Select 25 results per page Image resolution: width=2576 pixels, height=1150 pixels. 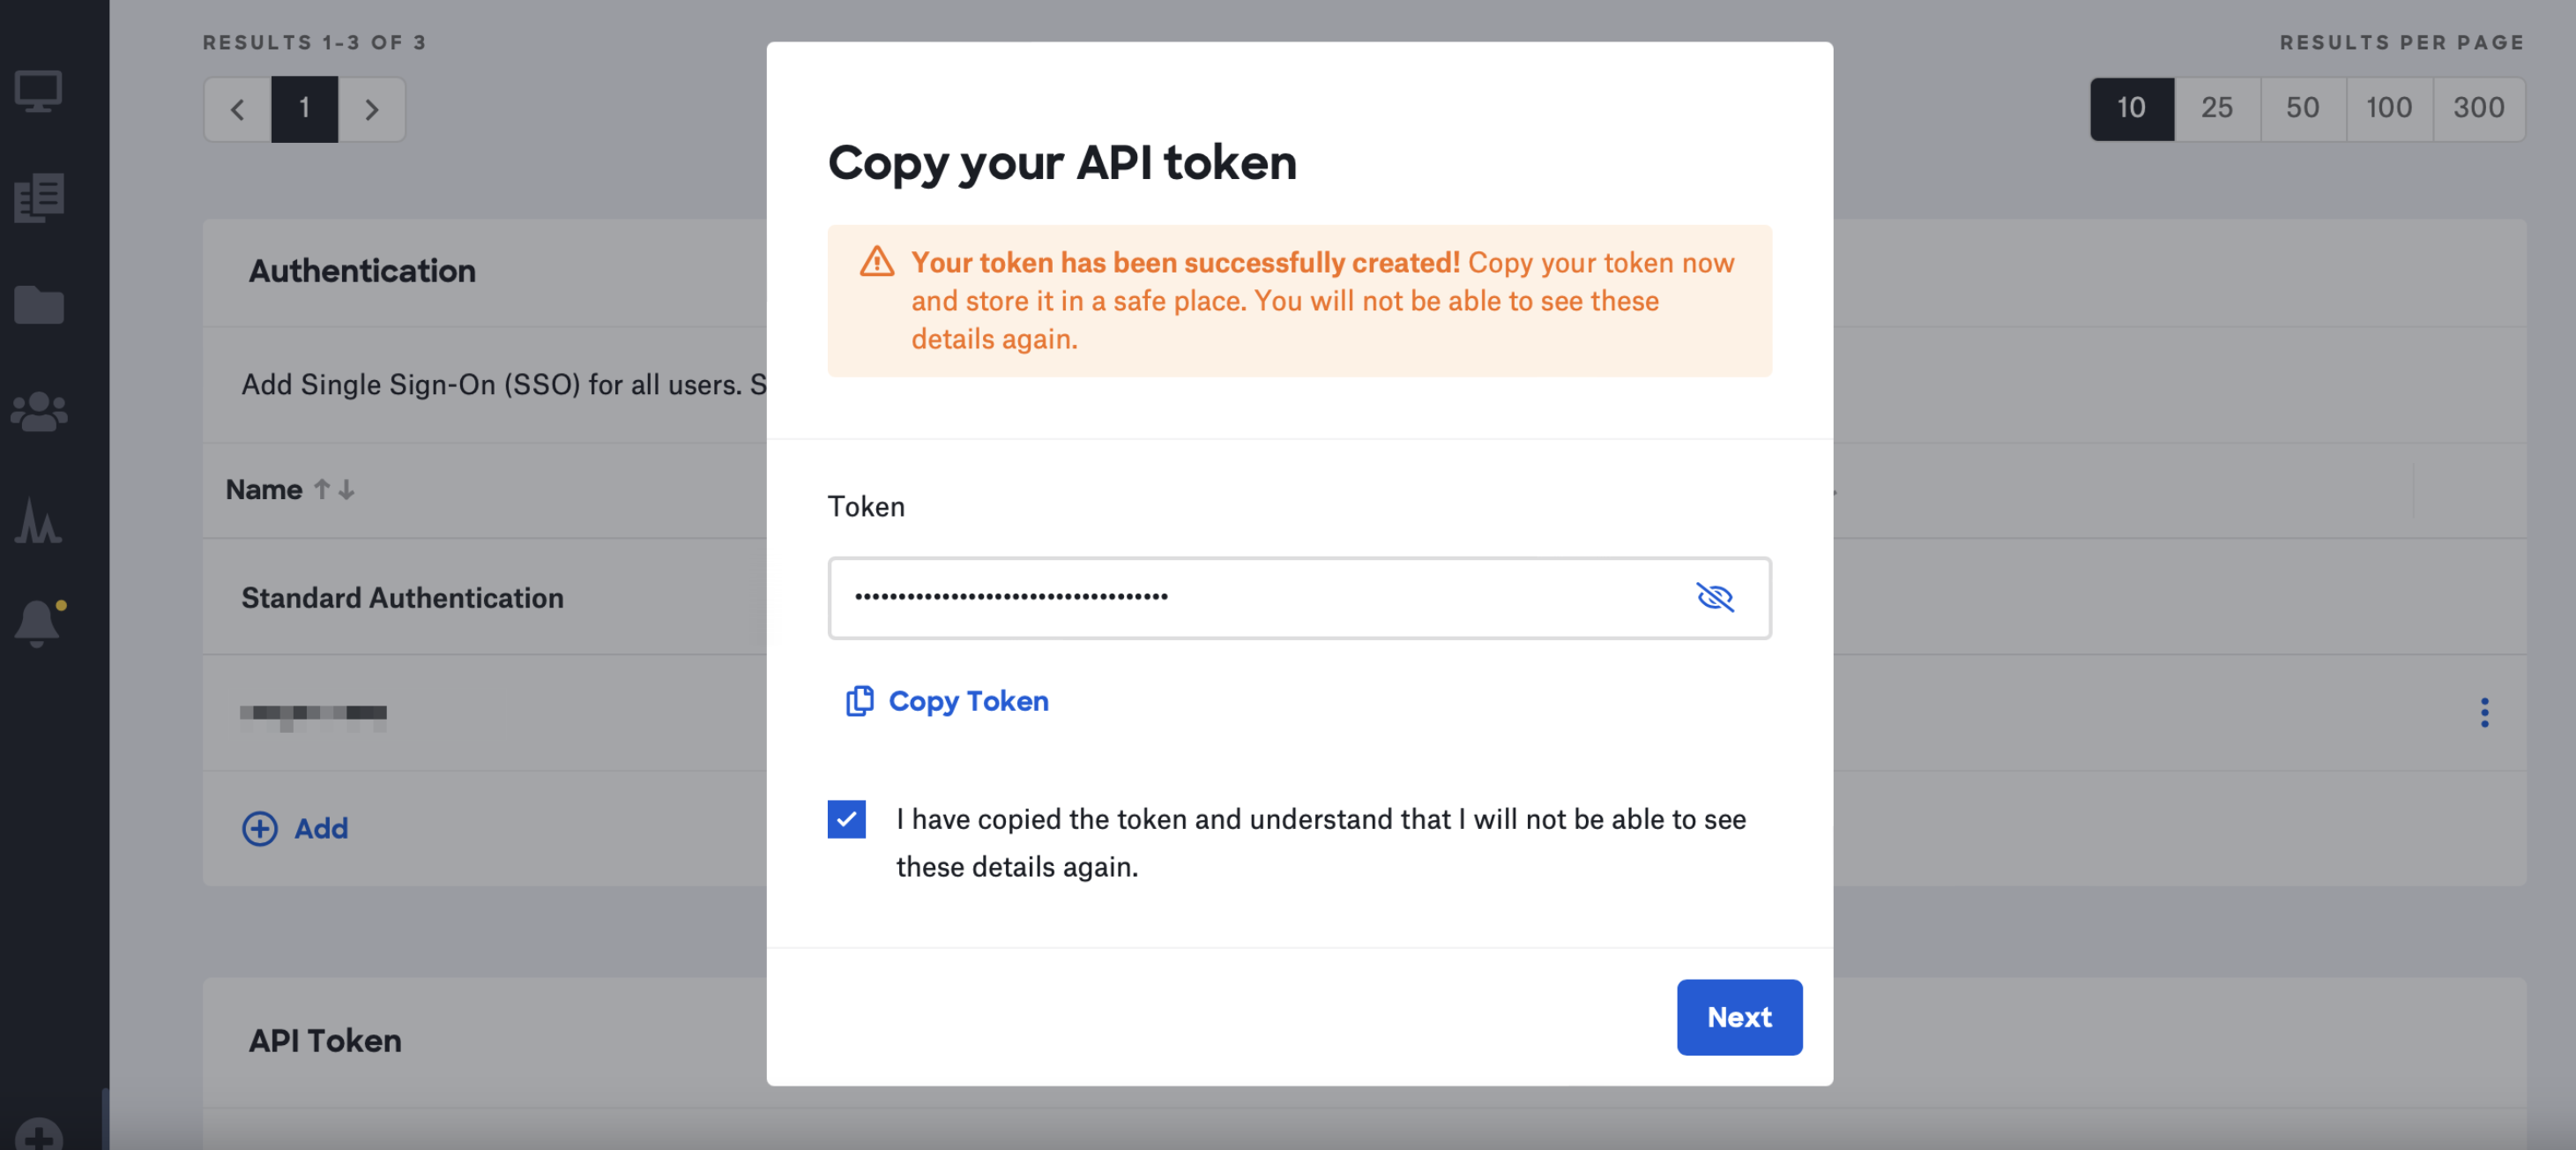coord(2217,108)
